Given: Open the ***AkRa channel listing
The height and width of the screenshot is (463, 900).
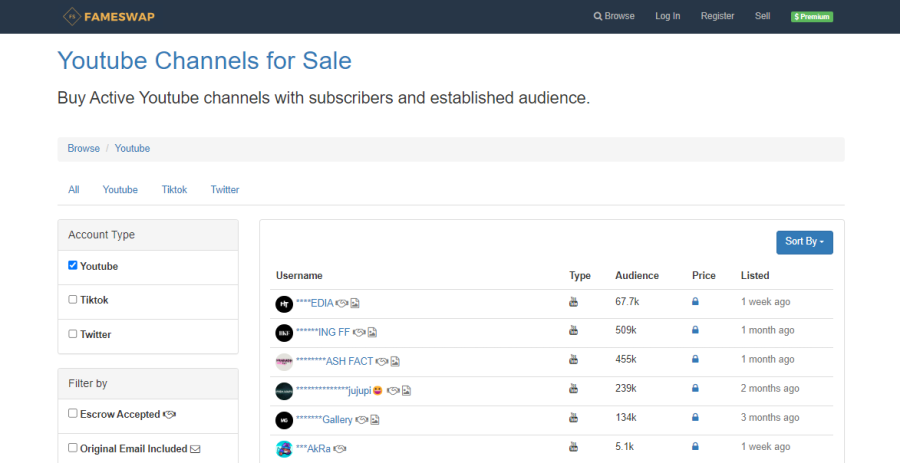Looking at the screenshot, I should pos(313,449).
